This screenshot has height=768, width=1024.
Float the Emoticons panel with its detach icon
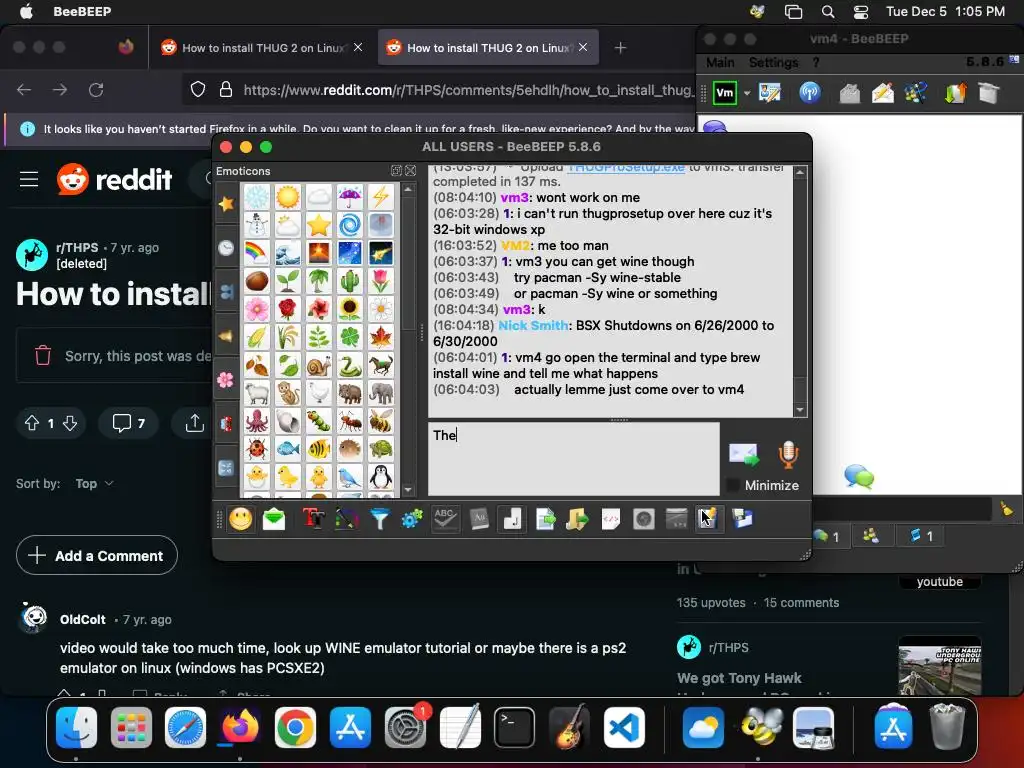(x=396, y=170)
